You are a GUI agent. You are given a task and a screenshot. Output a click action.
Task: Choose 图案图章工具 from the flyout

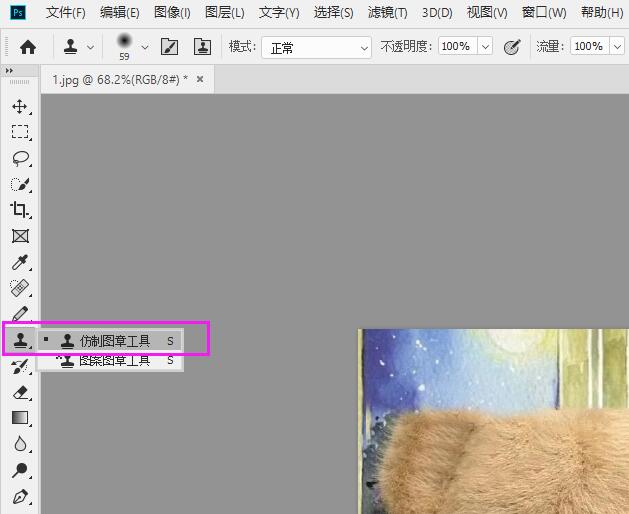coord(110,361)
